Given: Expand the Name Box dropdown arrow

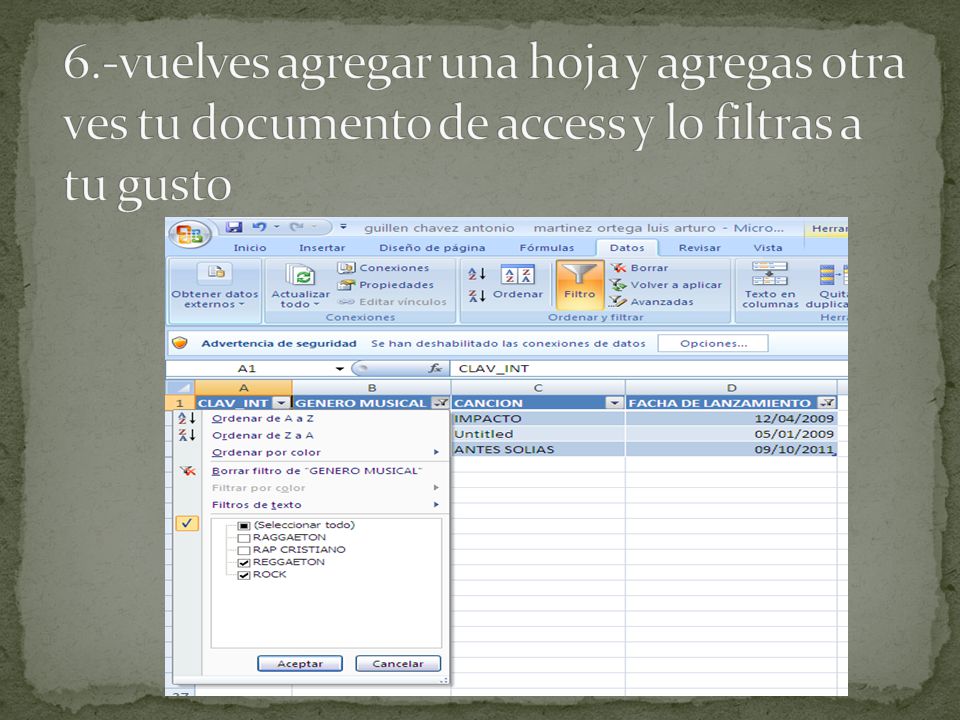Looking at the screenshot, I should point(339,369).
